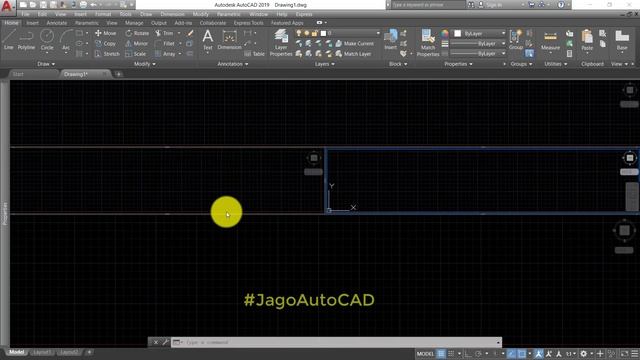
Task: Toggle polar tracking in status bar
Action: tap(478, 353)
